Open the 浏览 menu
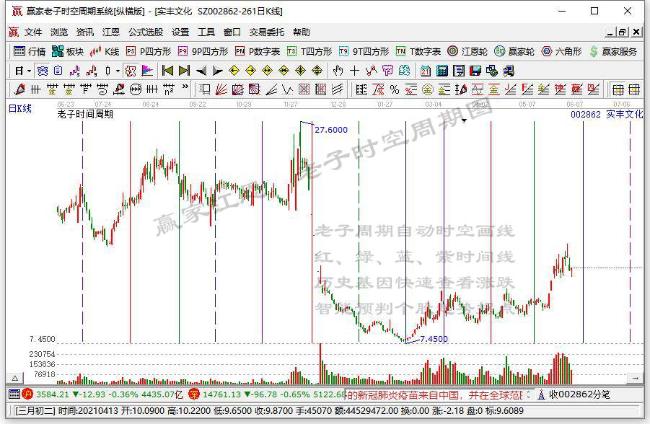The width and height of the screenshot is (650, 424). [59, 32]
